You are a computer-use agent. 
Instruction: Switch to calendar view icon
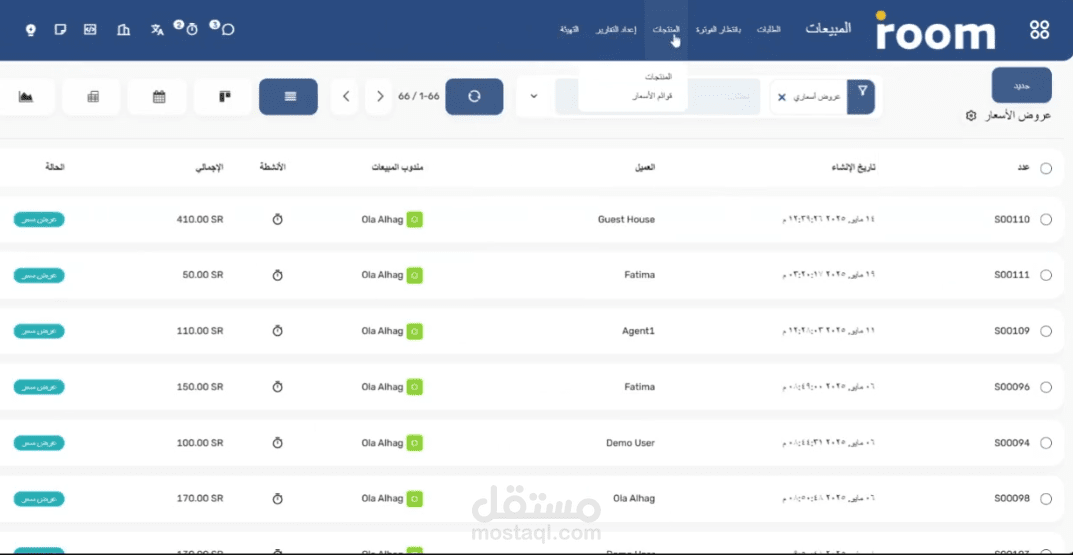coord(159,96)
